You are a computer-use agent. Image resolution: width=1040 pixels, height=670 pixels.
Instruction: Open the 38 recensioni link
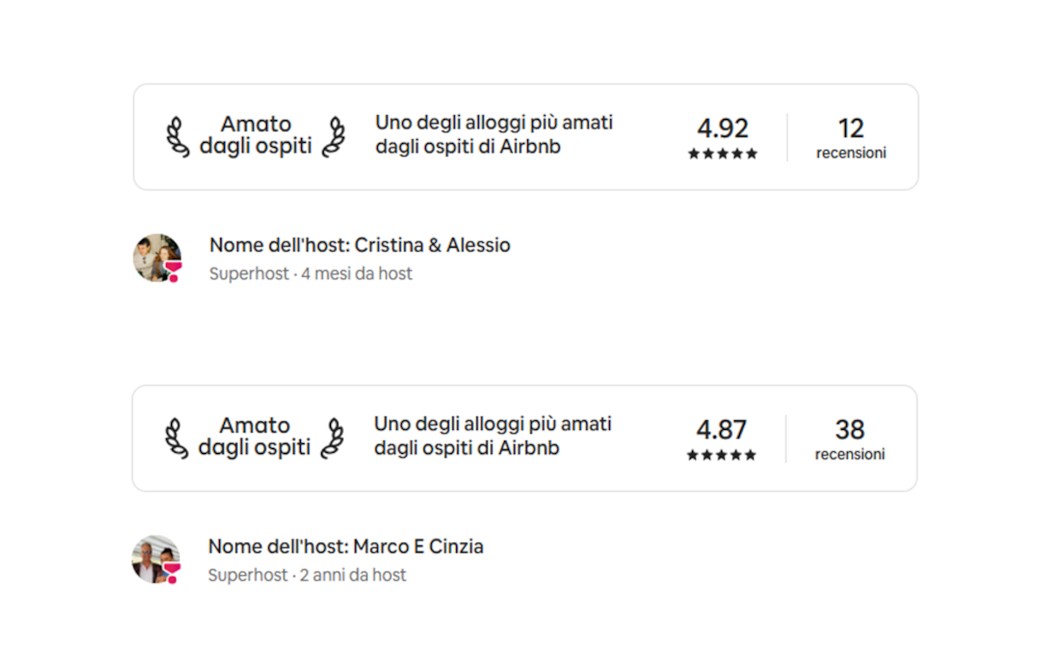click(850, 438)
